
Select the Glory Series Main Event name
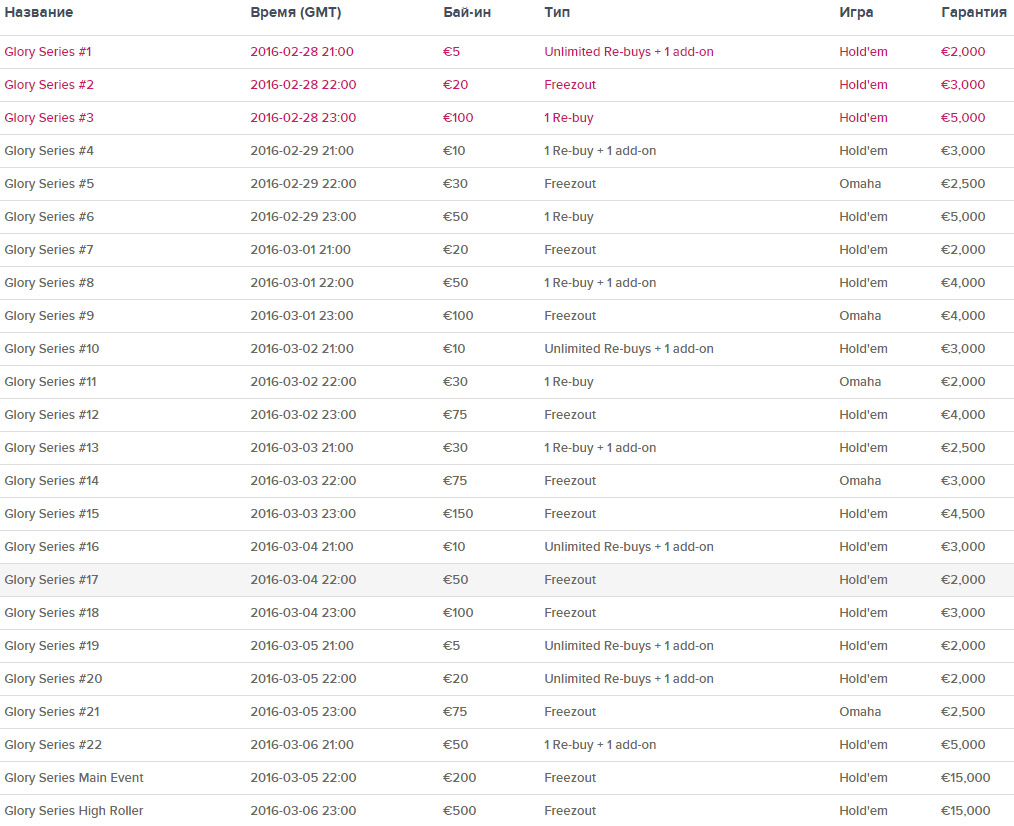(x=74, y=777)
